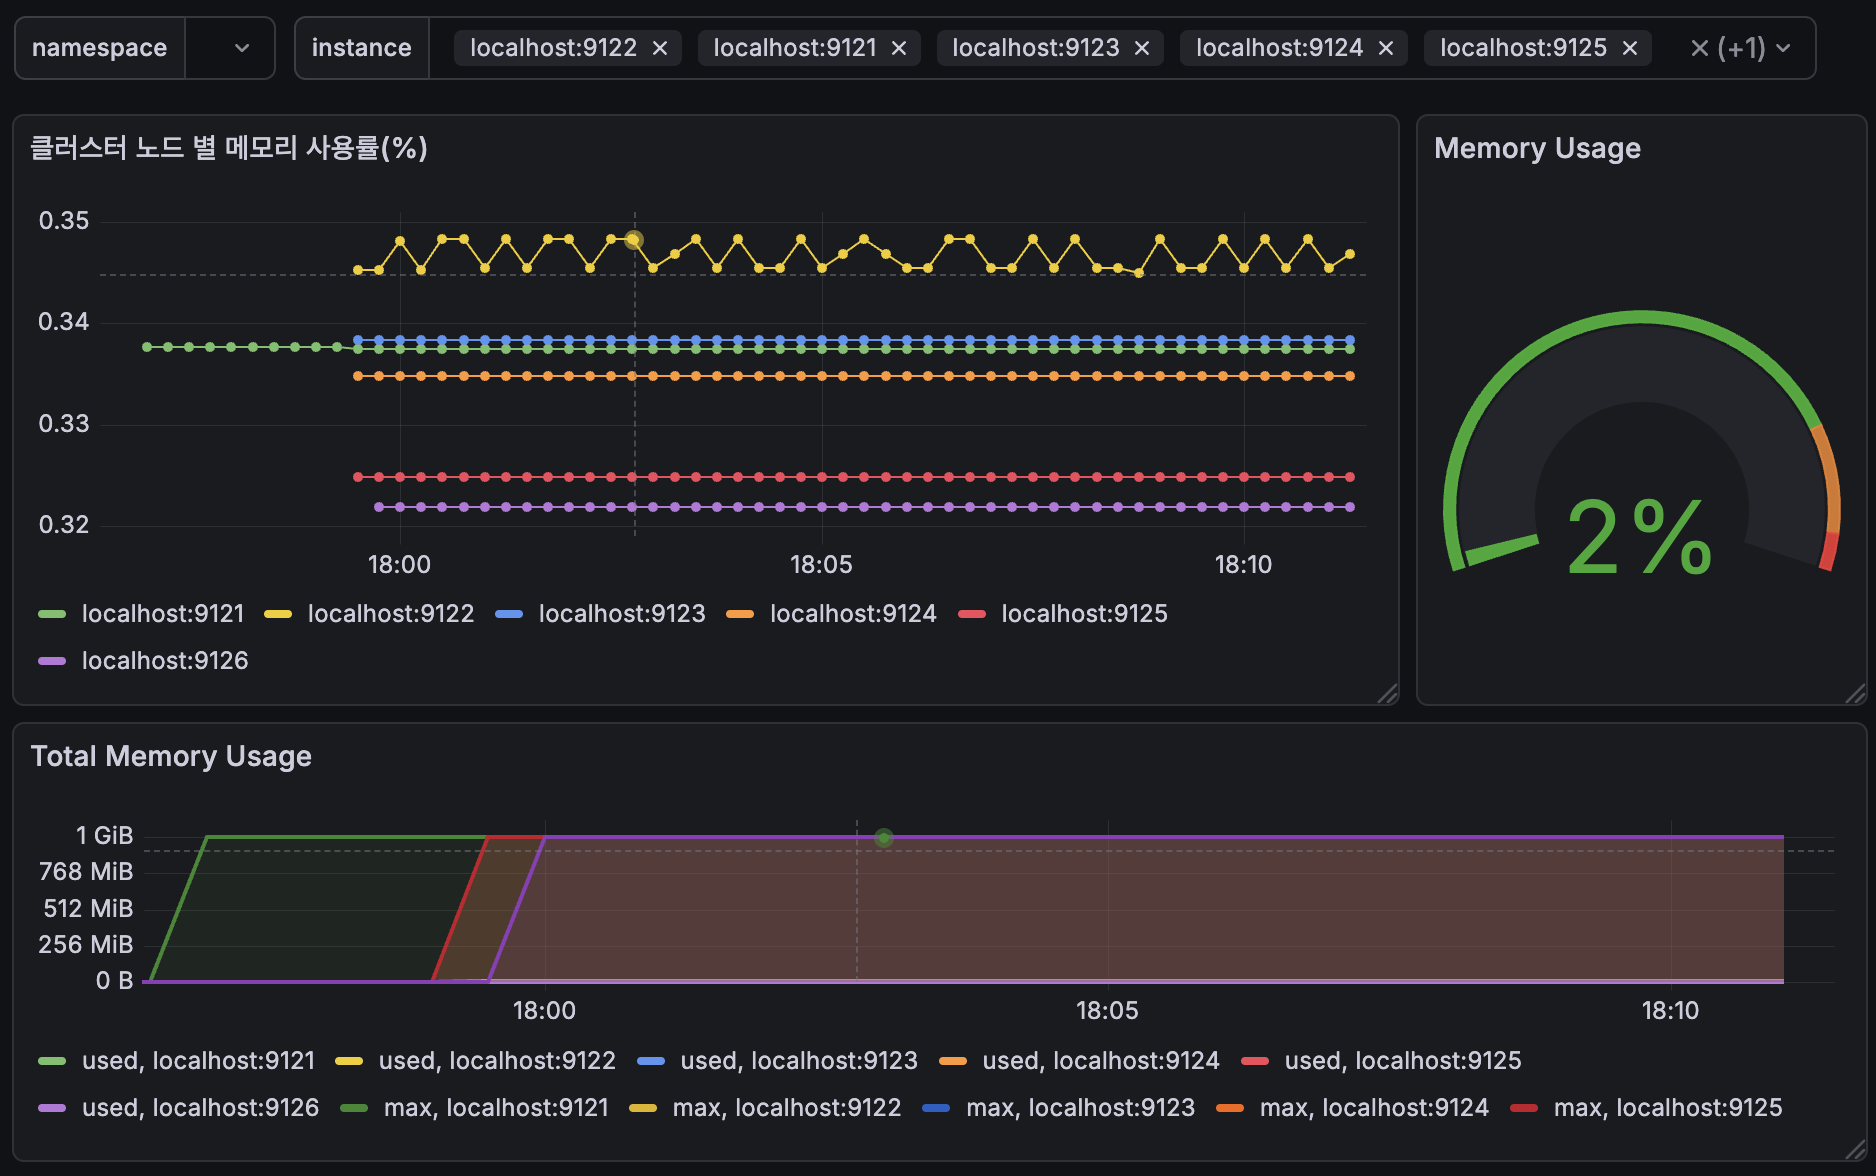The width and height of the screenshot is (1876, 1176).
Task: Open the Memory Usage panel title
Action: coord(1537,148)
